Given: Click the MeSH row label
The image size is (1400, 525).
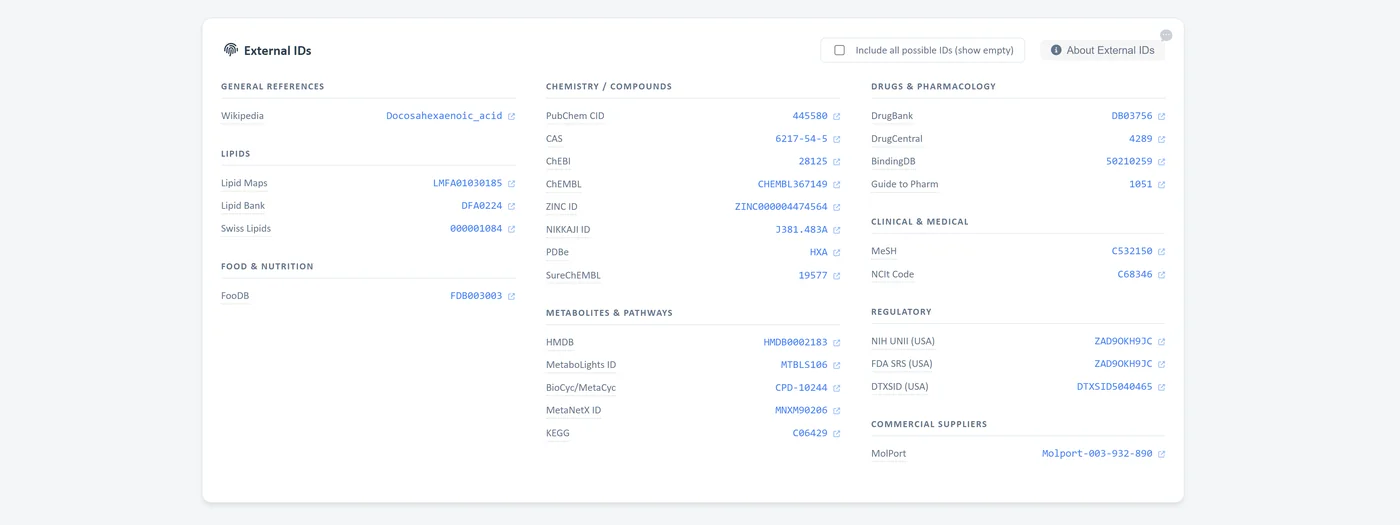Looking at the screenshot, I should tap(884, 251).
